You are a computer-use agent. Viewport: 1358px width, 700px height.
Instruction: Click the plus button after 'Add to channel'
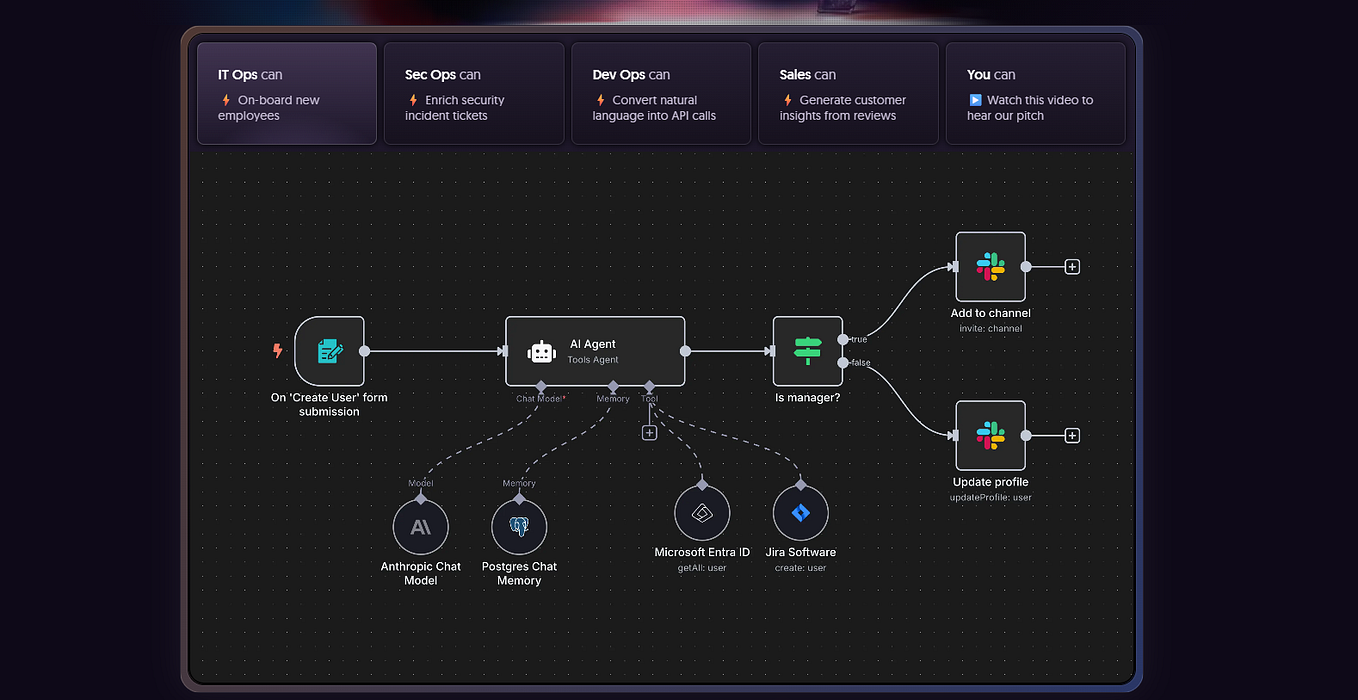[1071, 266]
